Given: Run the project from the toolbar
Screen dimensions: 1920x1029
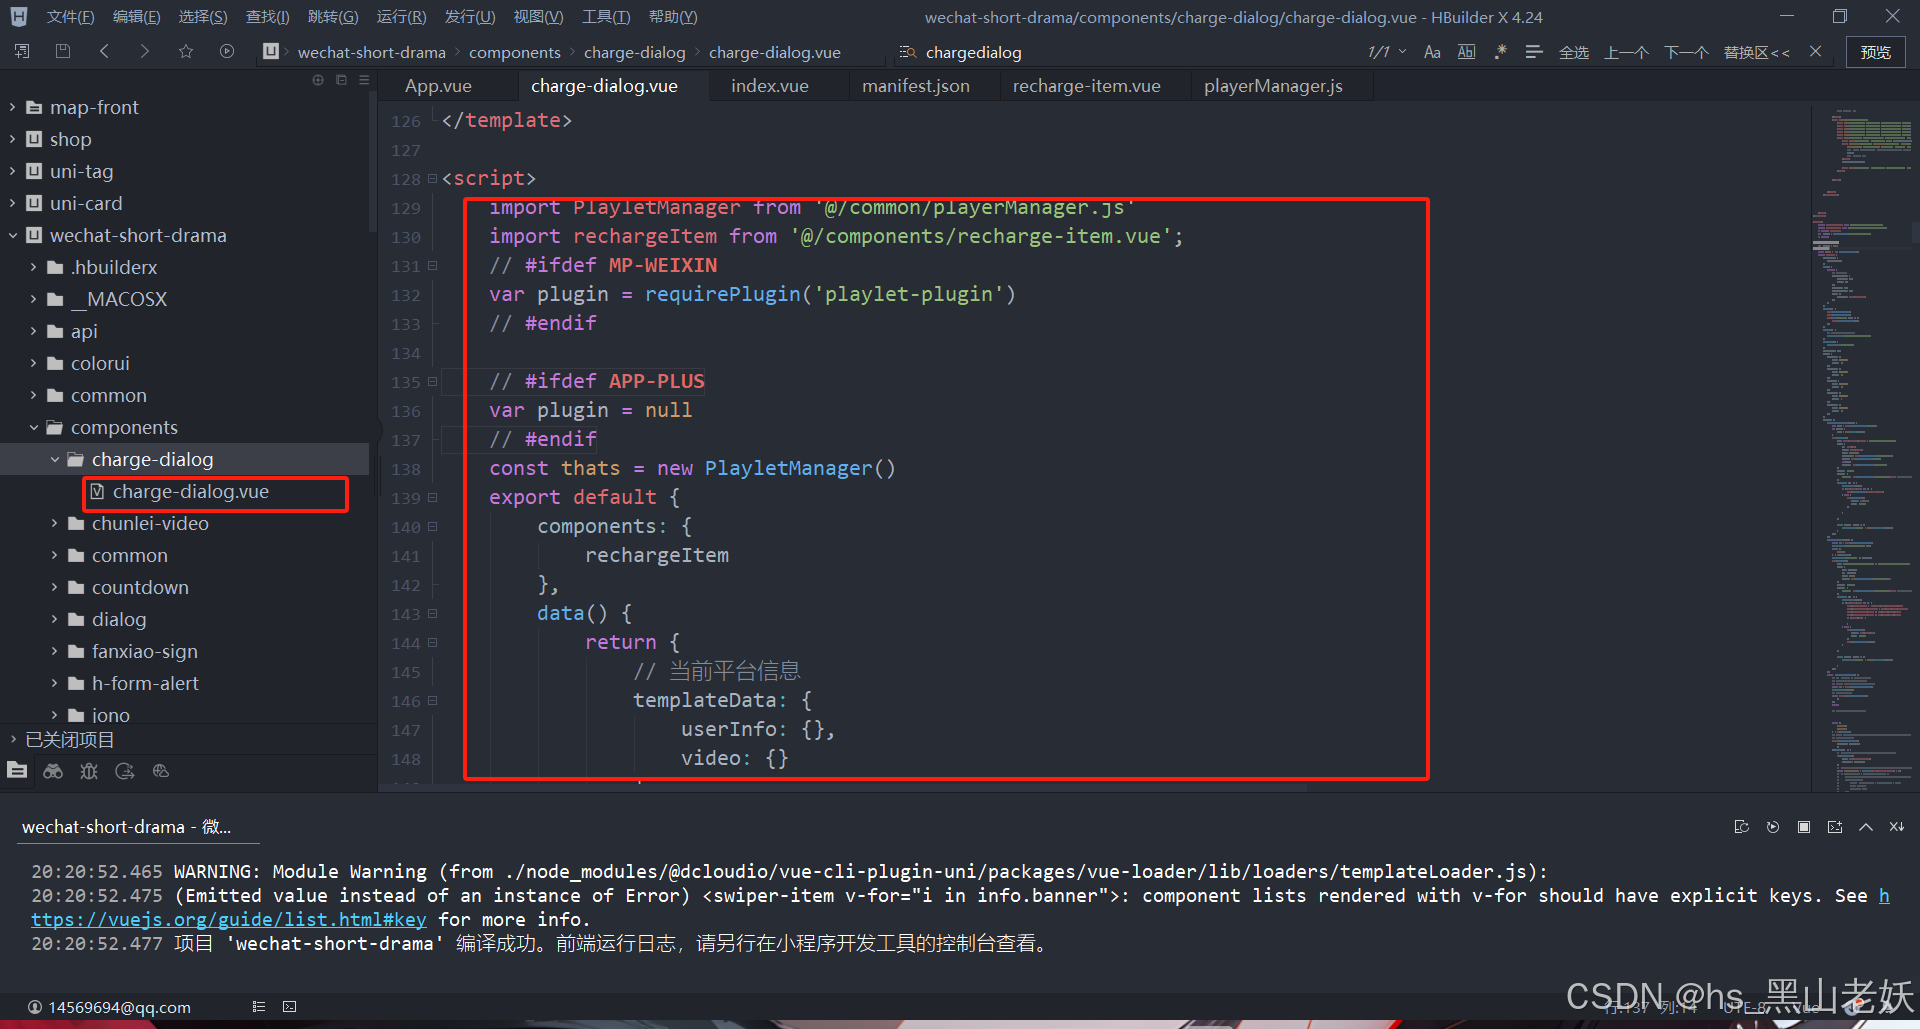Looking at the screenshot, I should point(226,51).
